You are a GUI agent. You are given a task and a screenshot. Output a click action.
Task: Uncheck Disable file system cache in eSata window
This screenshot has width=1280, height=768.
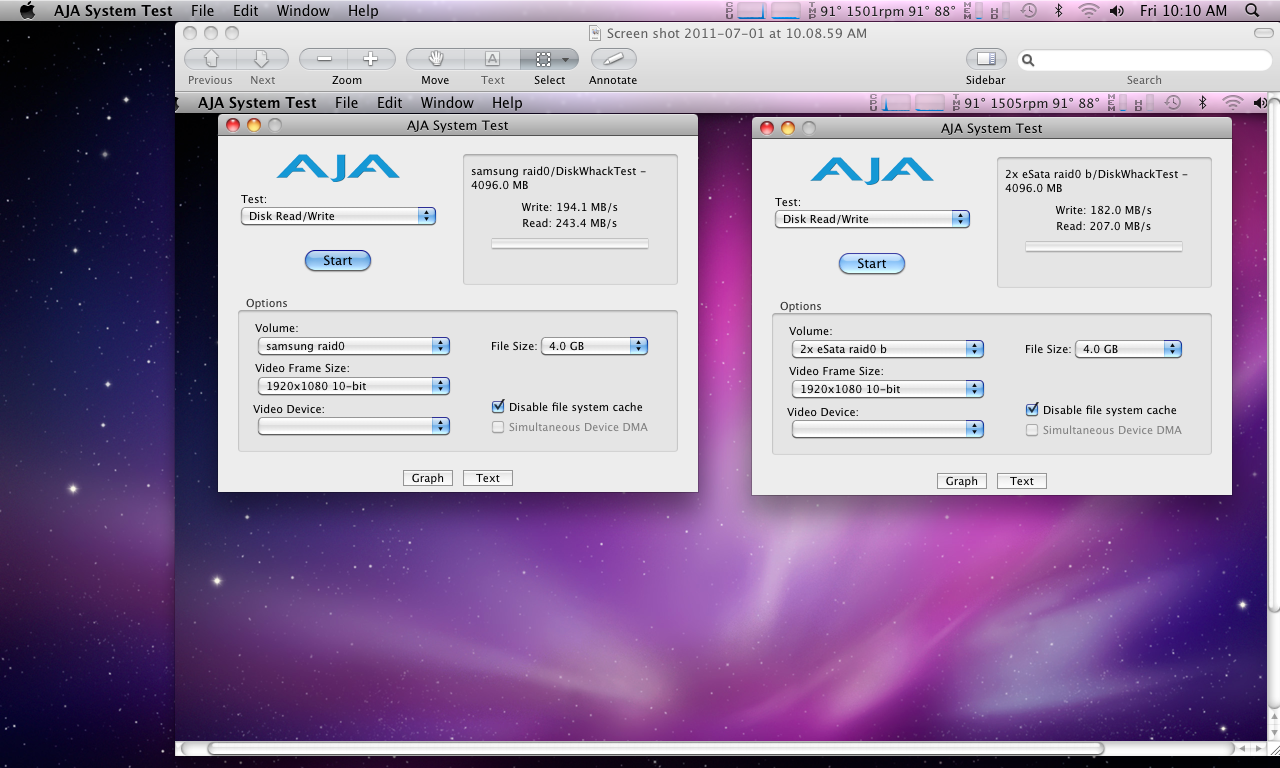point(1032,410)
